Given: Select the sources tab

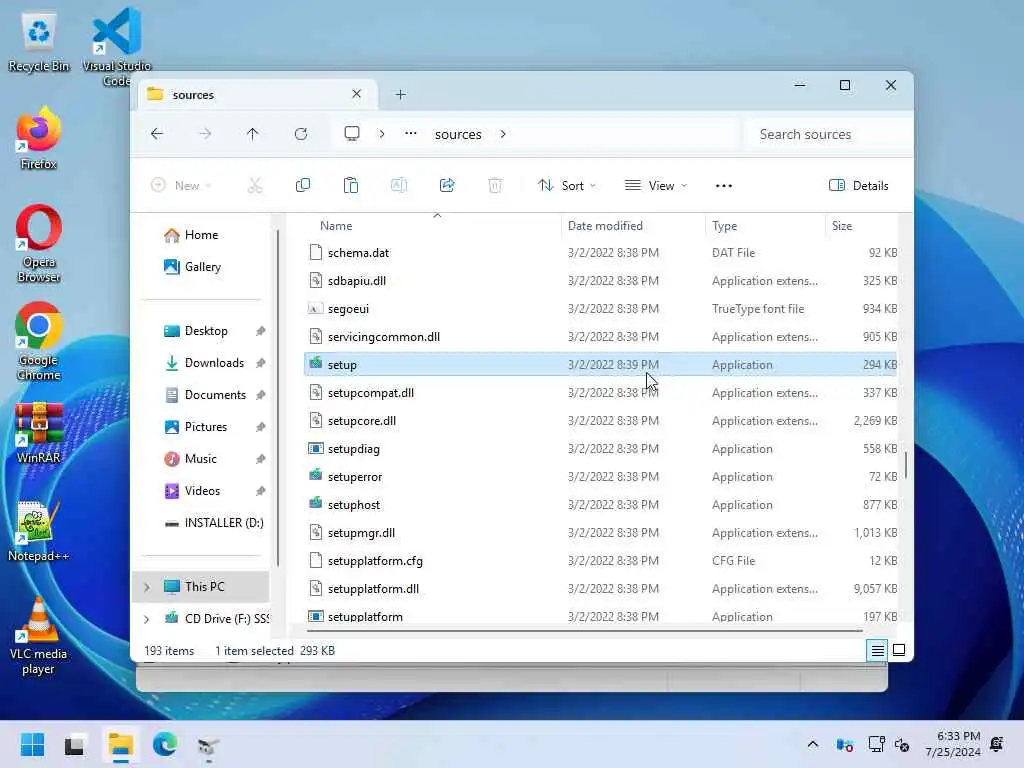Looking at the screenshot, I should 257,95.
